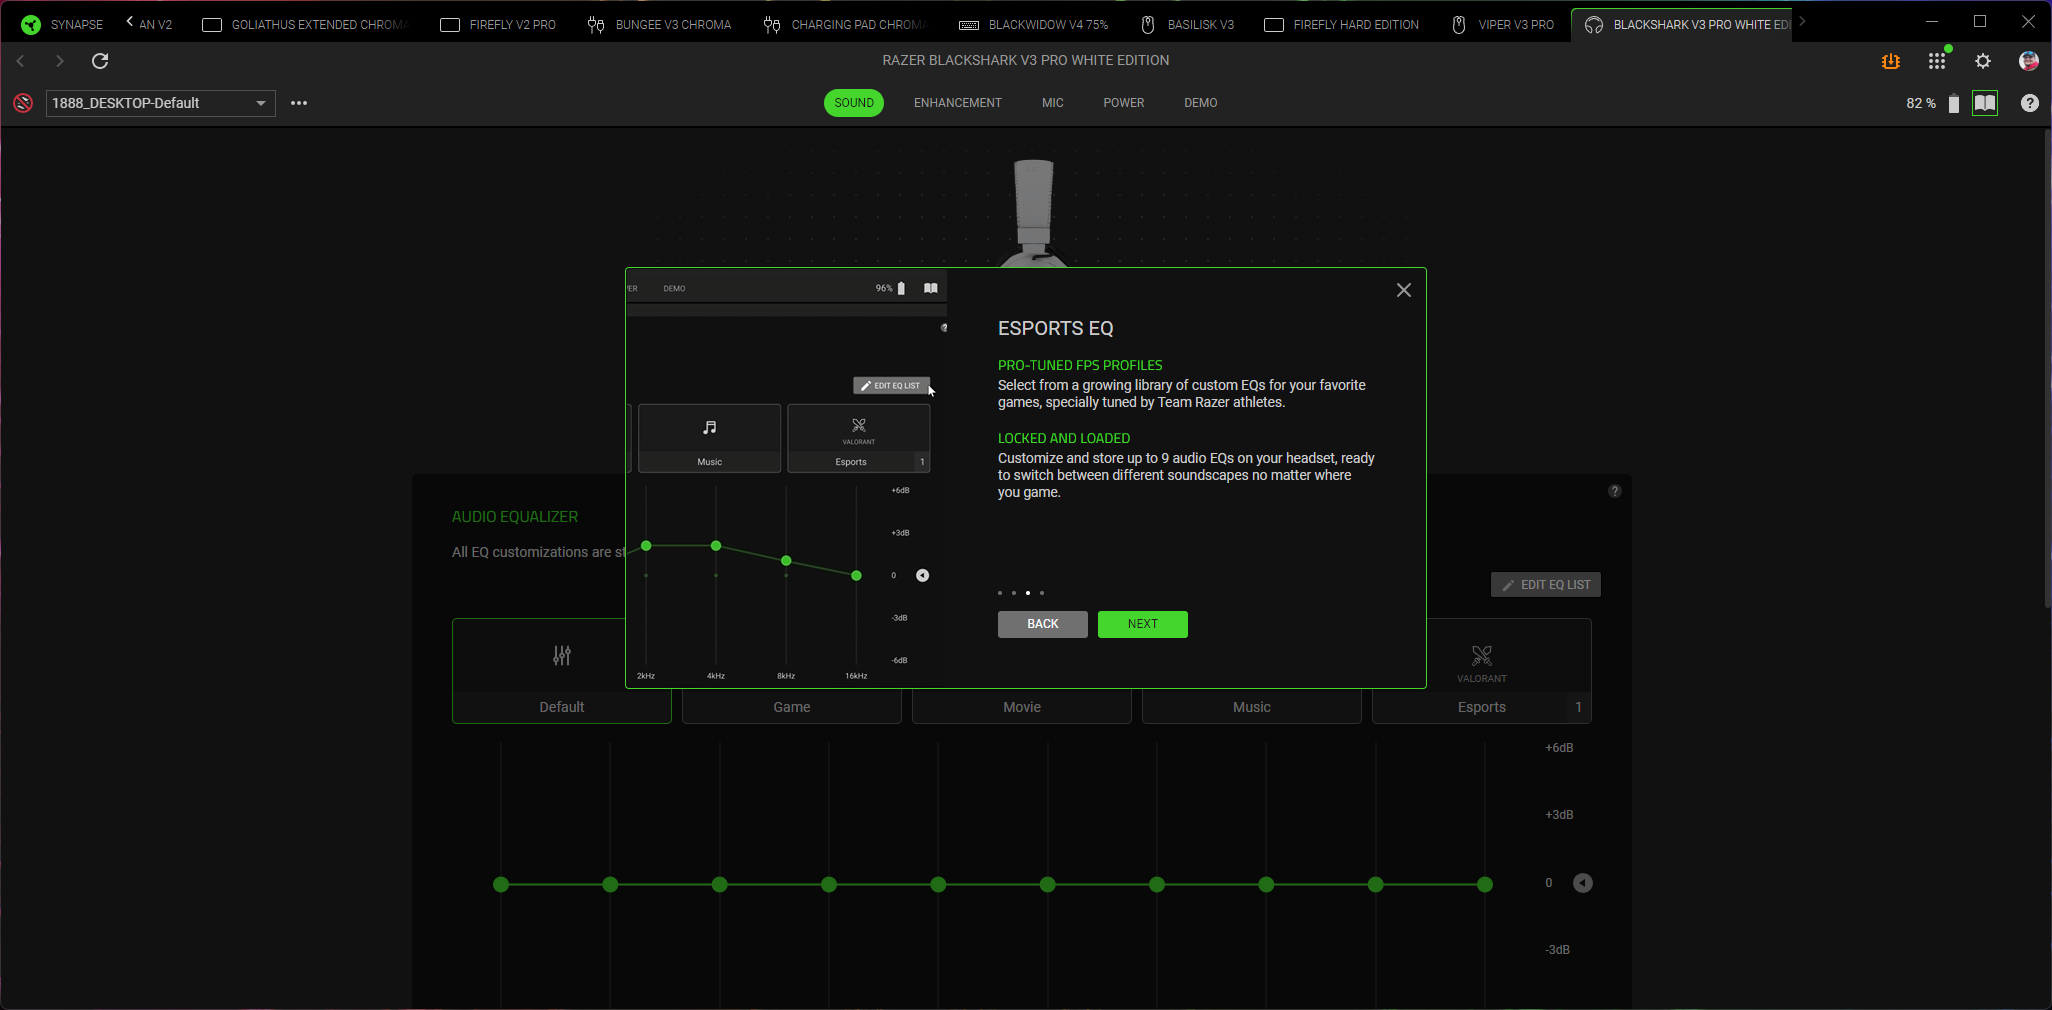The image size is (2052, 1010).
Task: Open the BlackWidow V4 75% device tab
Action: coord(1034,24)
